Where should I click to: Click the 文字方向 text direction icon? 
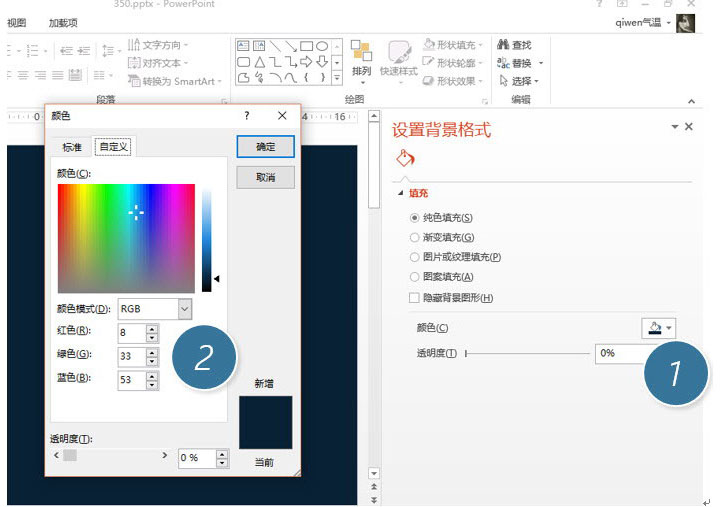[134, 45]
